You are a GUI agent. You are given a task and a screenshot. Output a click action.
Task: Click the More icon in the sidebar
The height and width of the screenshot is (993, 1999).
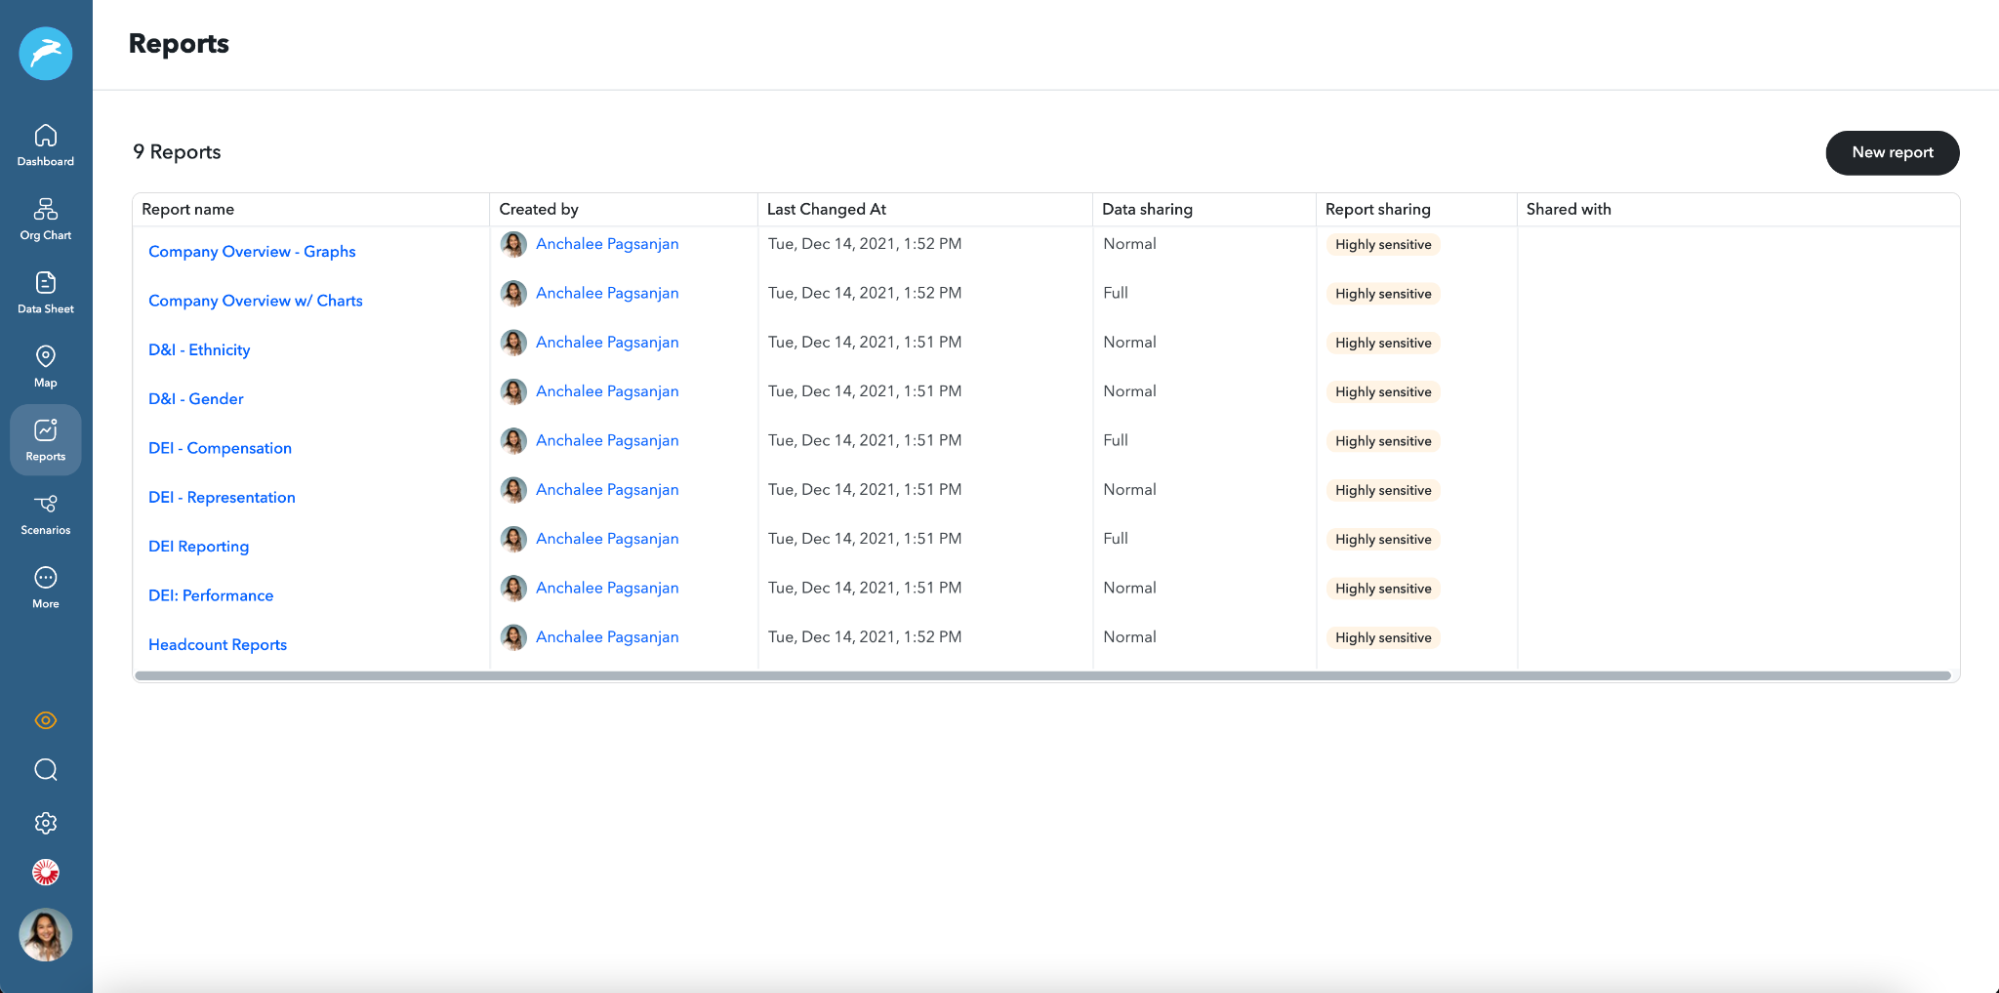(x=45, y=586)
